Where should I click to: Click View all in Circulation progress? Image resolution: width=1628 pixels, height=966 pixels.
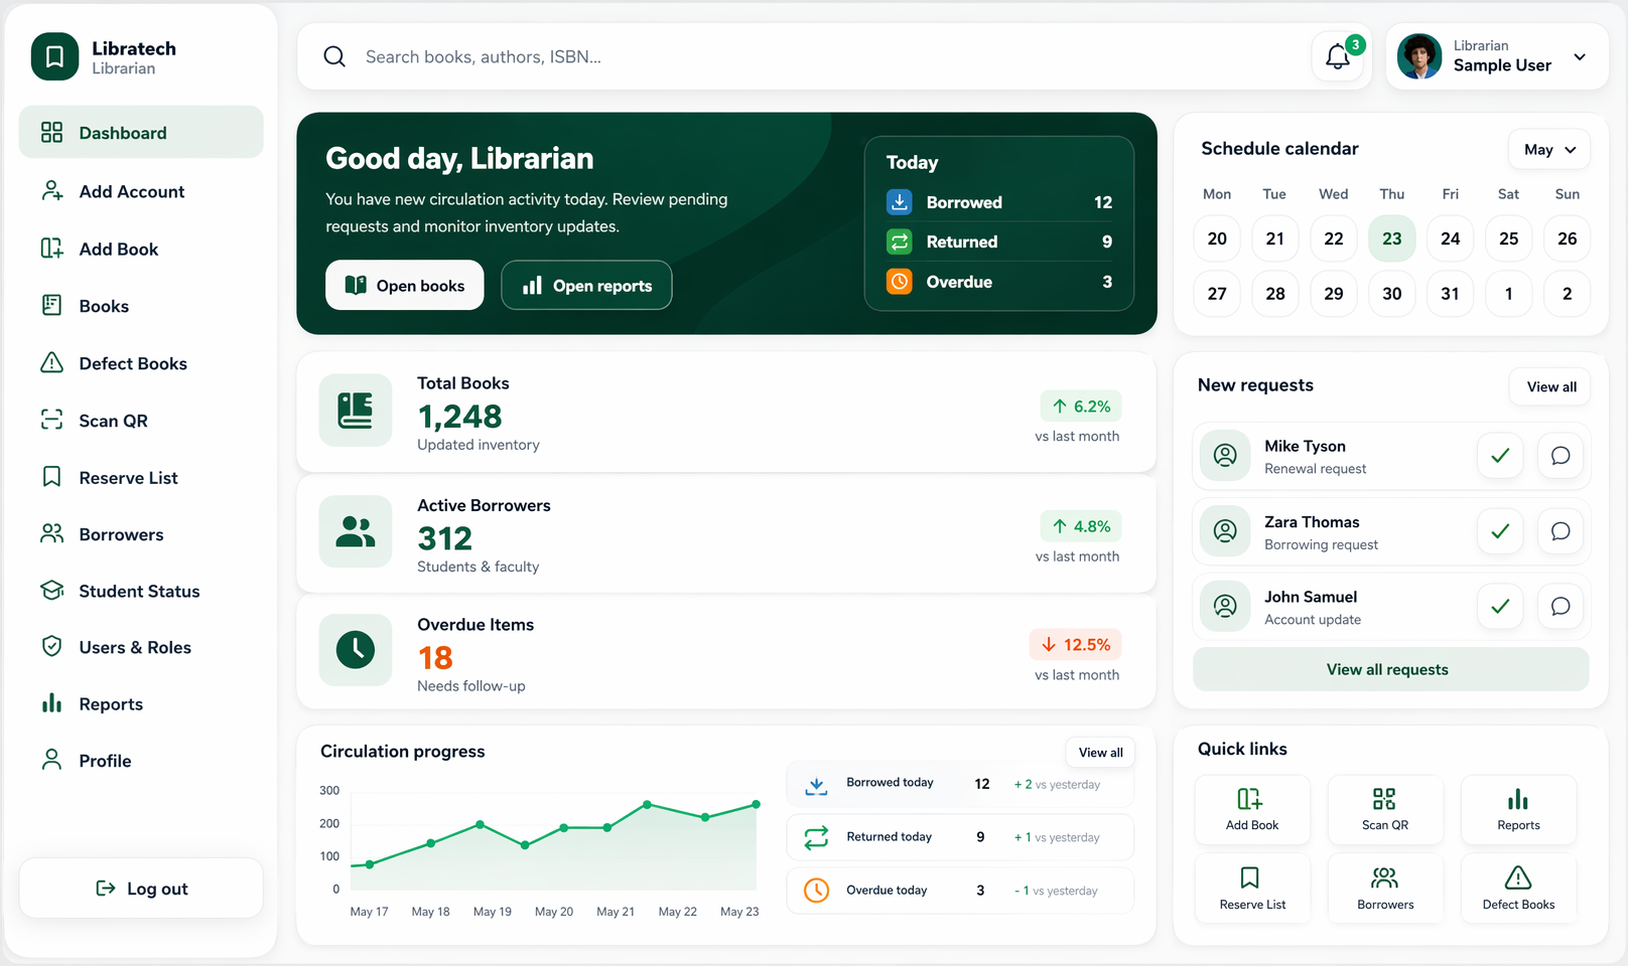tap(1100, 752)
